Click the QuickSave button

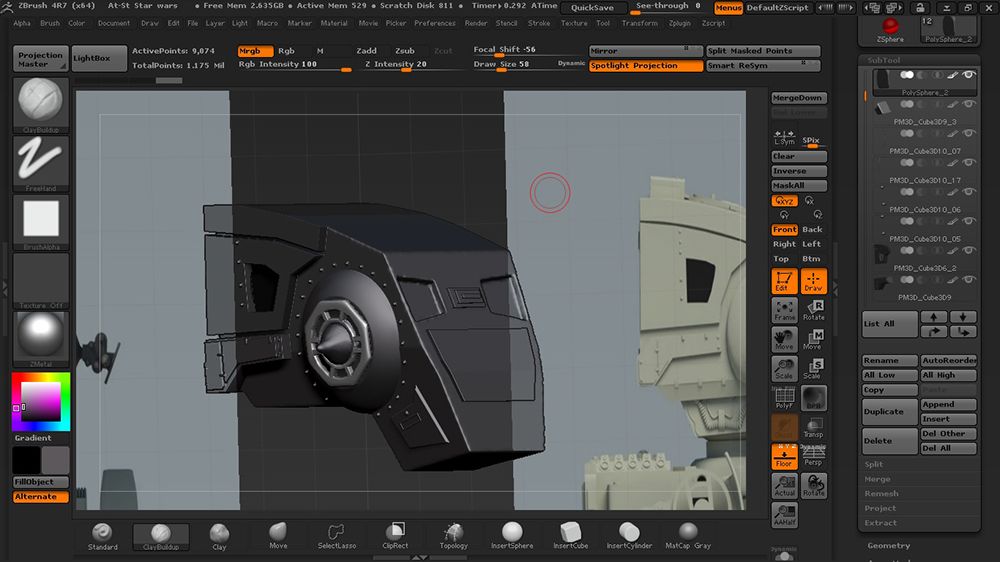click(592, 8)
